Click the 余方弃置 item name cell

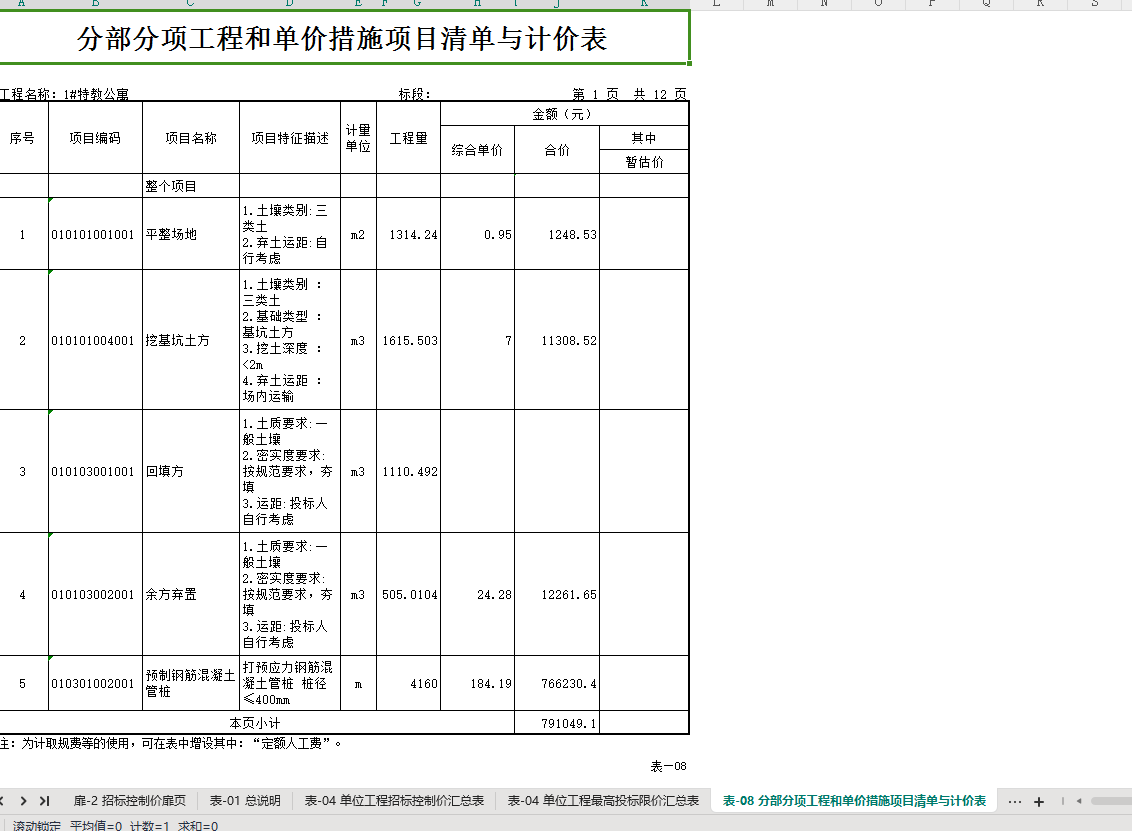point(191,594)
